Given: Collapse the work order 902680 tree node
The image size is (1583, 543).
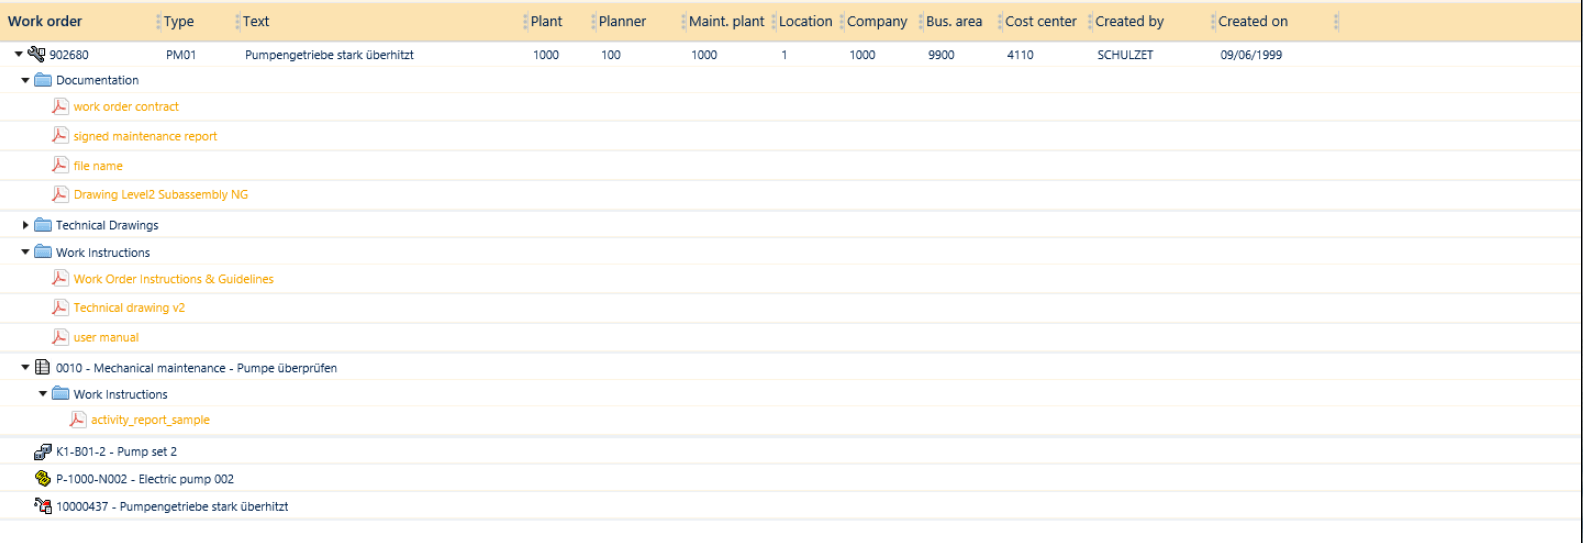Looking at the screenshot, I should pyautogui.click(x=18, y=55).
